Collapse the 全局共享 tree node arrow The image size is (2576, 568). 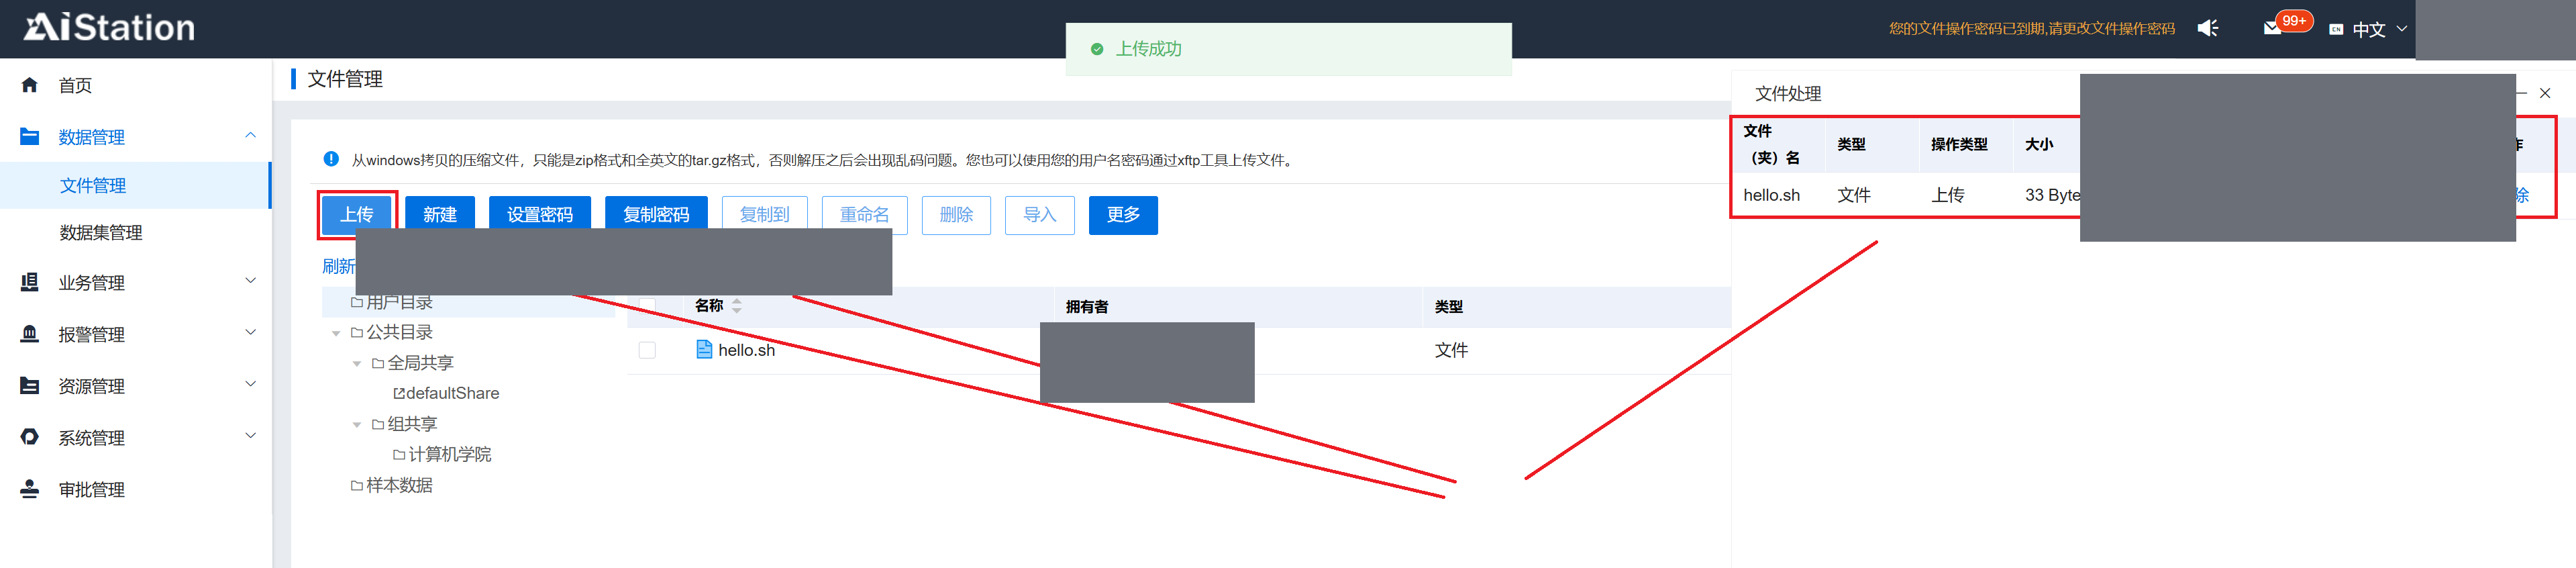tap(357, 364)
